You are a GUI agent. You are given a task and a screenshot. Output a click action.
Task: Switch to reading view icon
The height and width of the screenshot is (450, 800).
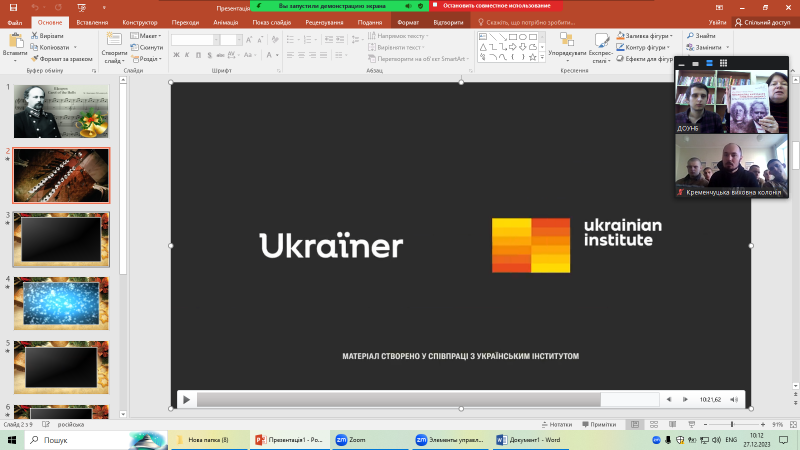tap(672, 424)
